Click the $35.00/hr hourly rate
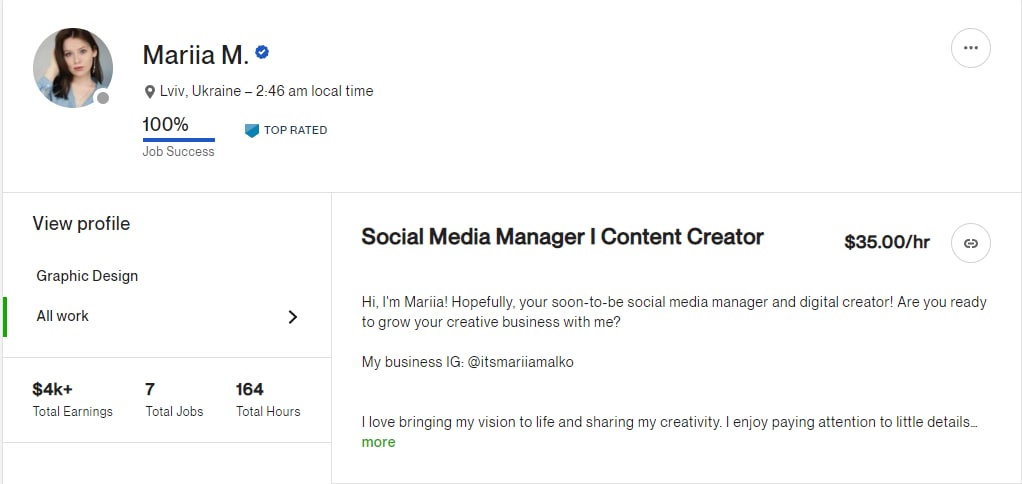This screenshot has height=484, width=1022. point(887,242)
